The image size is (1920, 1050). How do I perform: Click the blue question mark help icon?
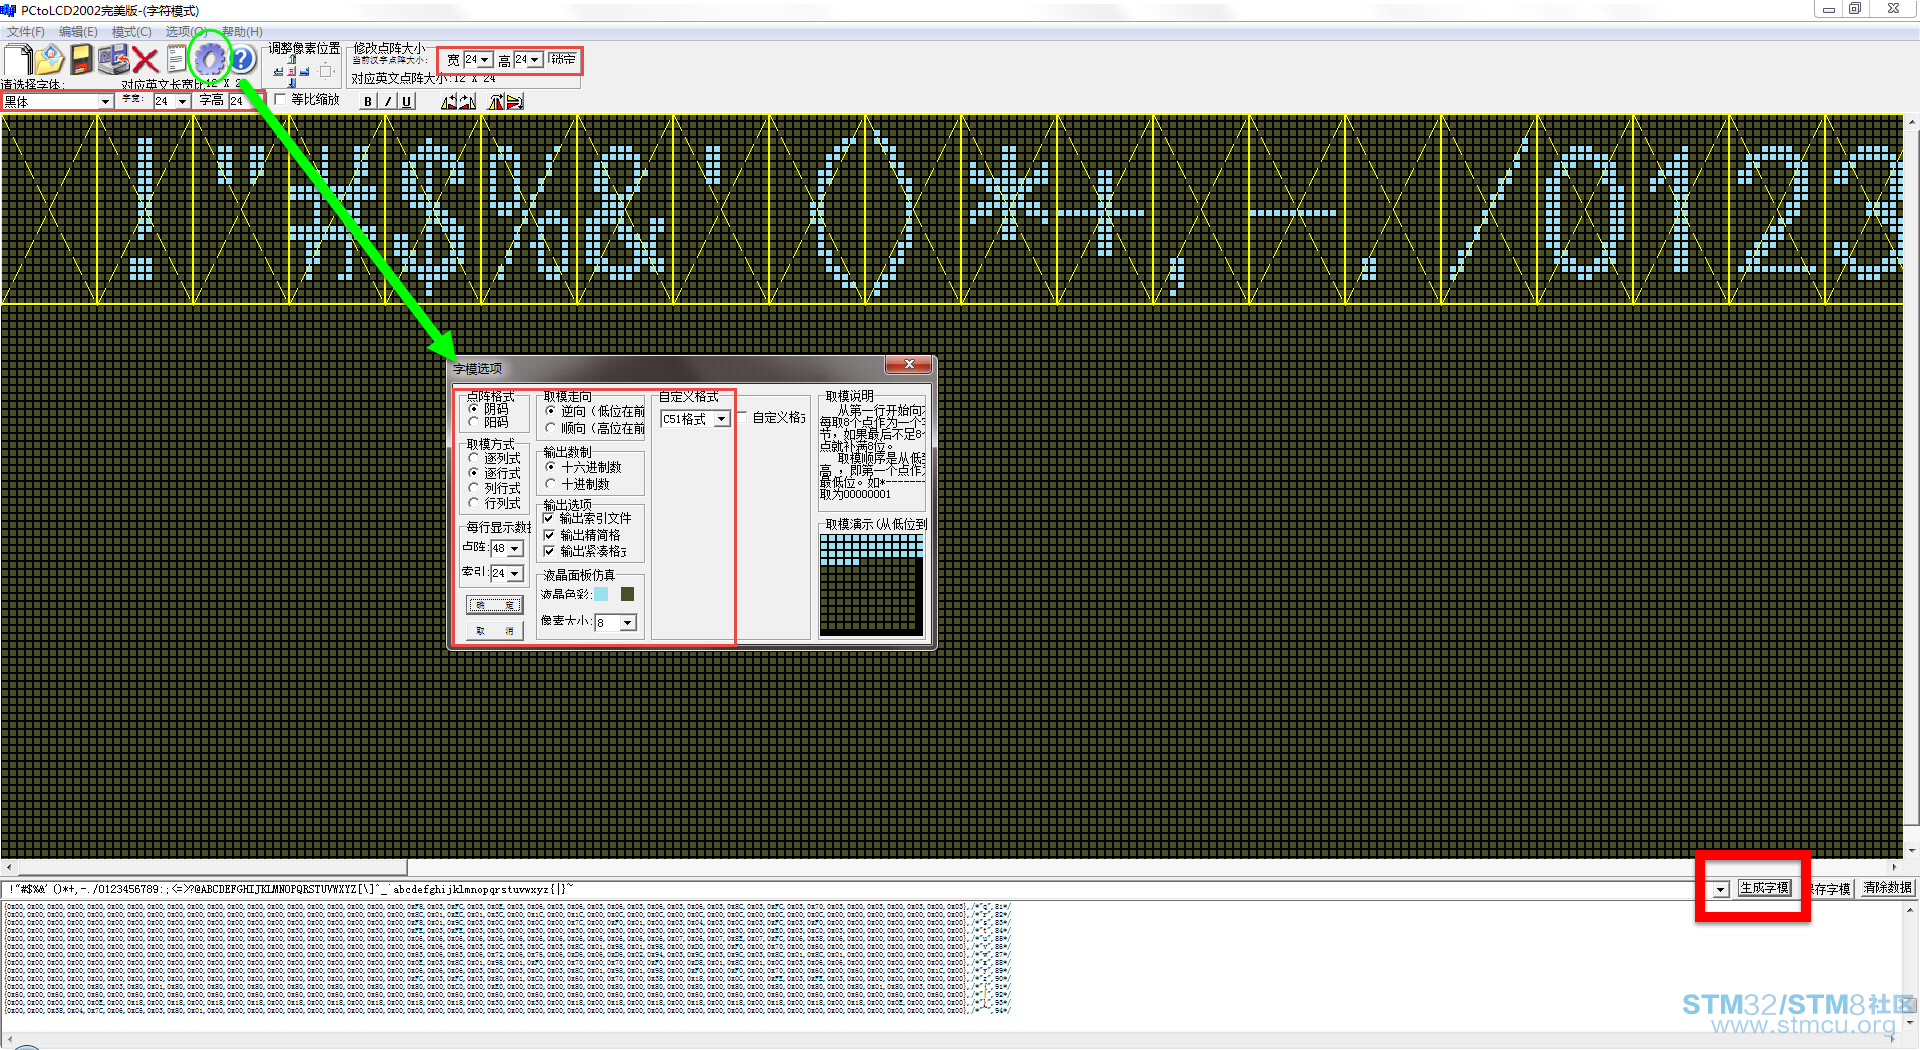tap(242, 60)
